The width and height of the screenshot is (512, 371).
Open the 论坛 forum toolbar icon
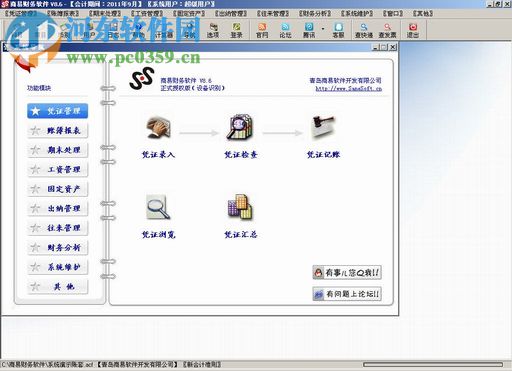point(285,30)
